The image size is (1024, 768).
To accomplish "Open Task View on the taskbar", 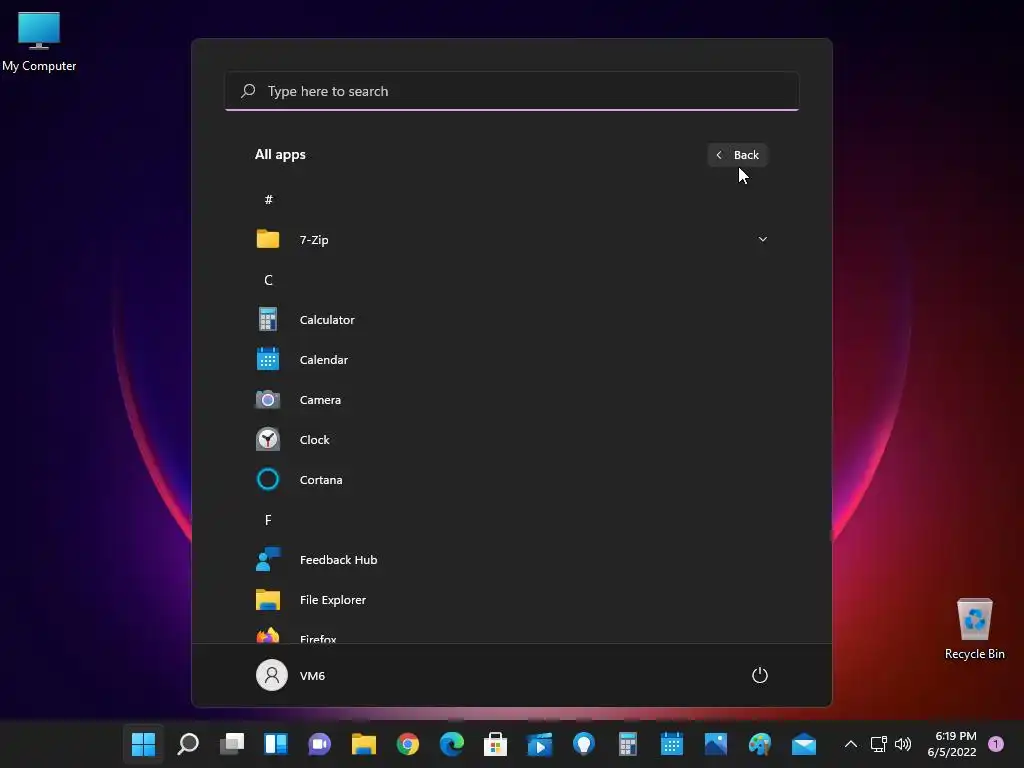I will 232,743.
